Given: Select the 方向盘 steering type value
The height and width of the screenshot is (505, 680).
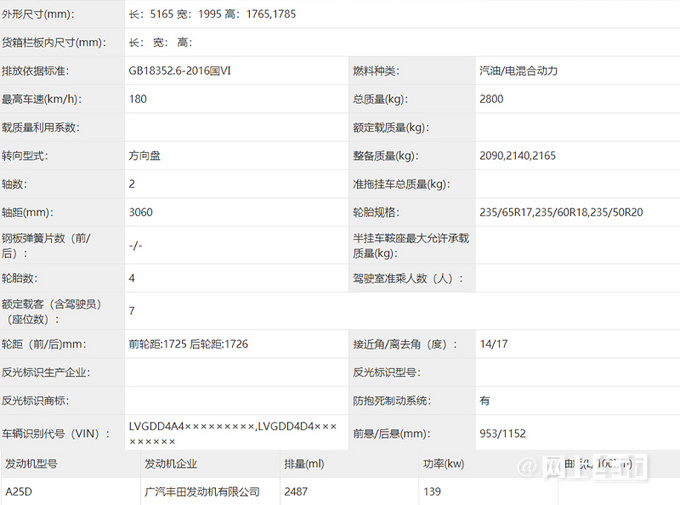Looking at the screenshot, I should click(144, 156).
